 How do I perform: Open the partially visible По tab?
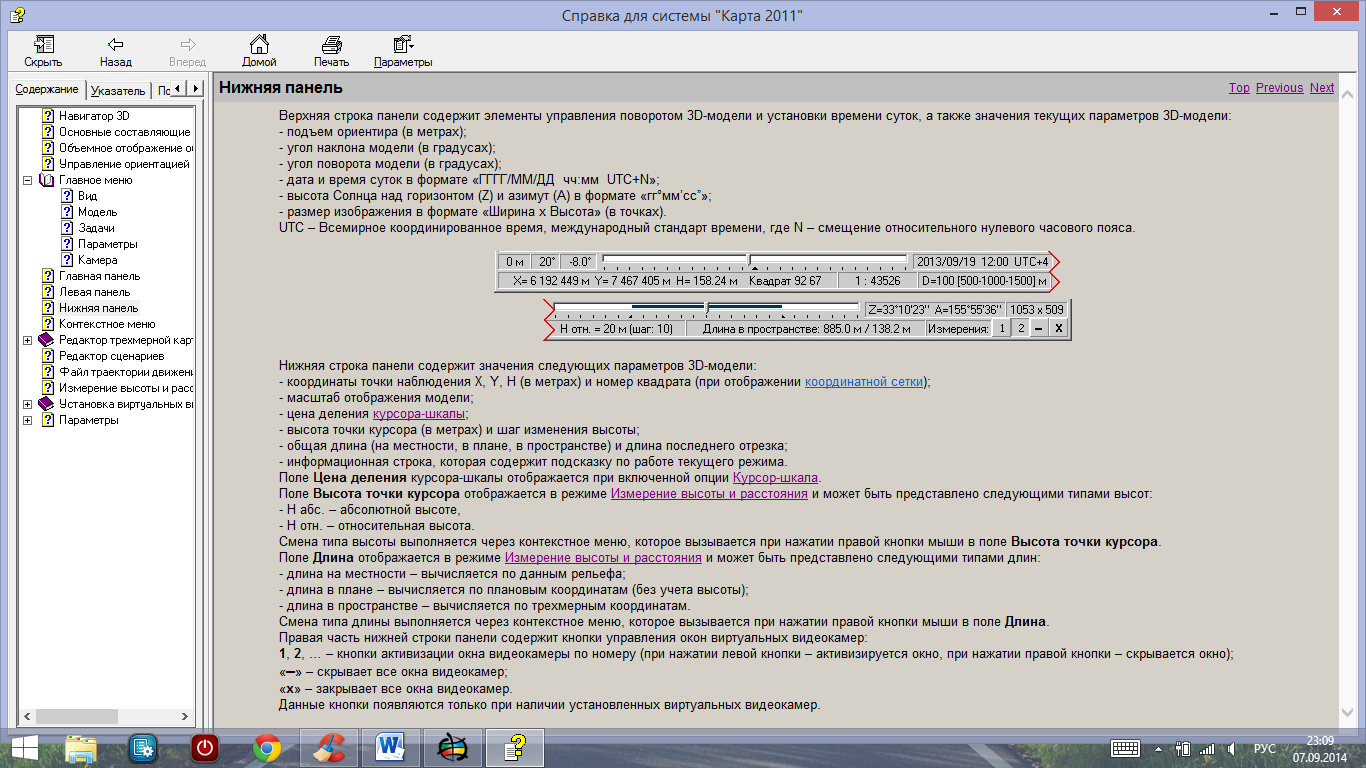click(162, 90)
